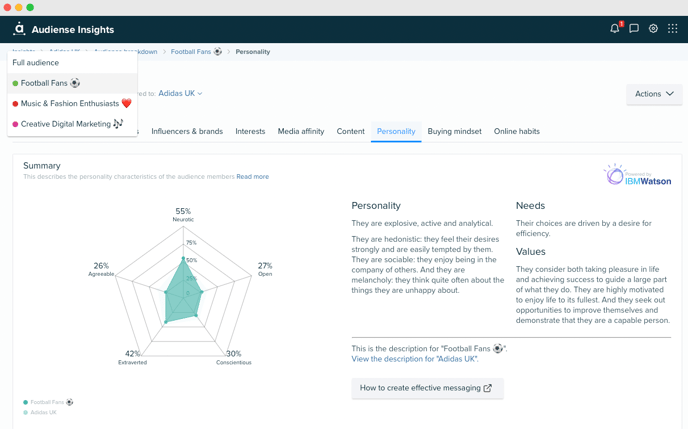Click the IBM Watson logo

click(x=638, y=175)
